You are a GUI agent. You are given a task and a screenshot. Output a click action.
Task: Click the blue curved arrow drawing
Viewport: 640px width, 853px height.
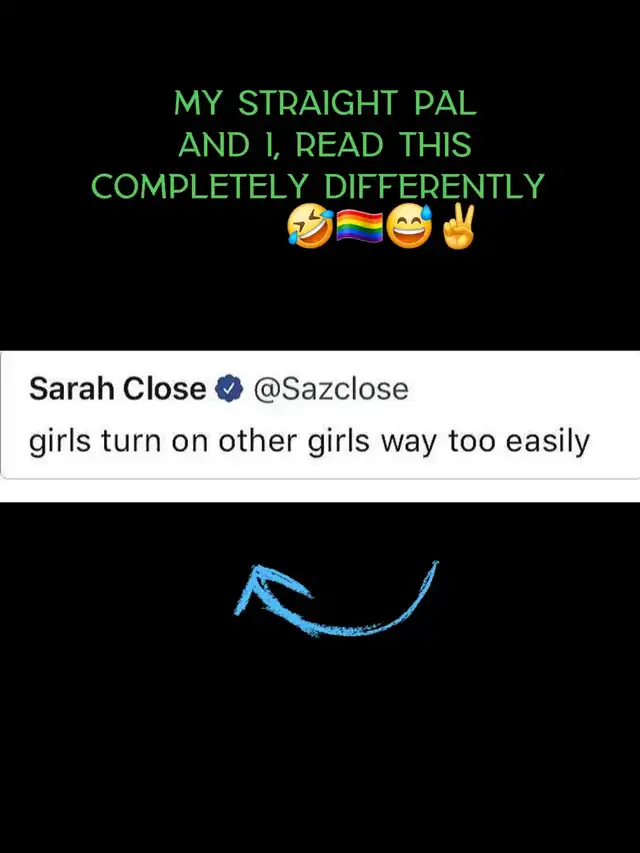click(336, 599)
